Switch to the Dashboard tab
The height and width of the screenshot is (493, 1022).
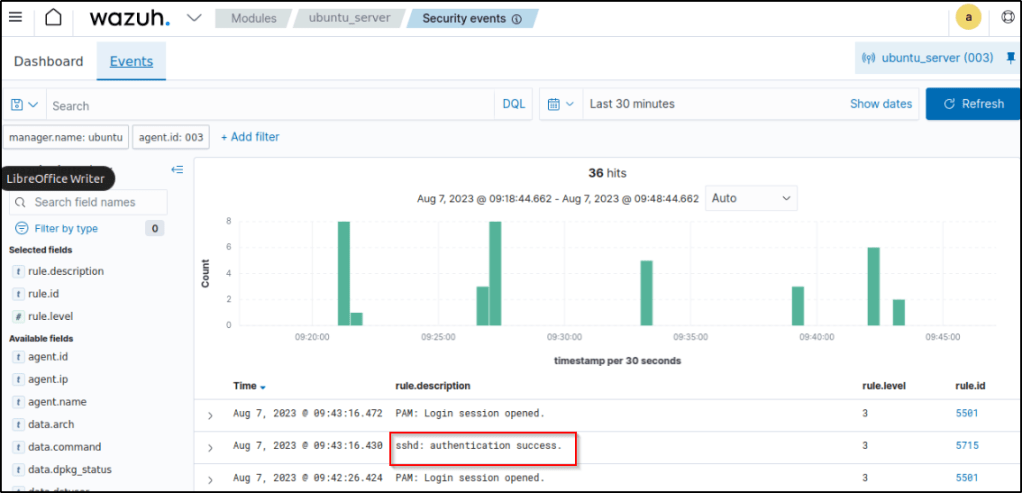pyautogui.click(x=48, y=61)
